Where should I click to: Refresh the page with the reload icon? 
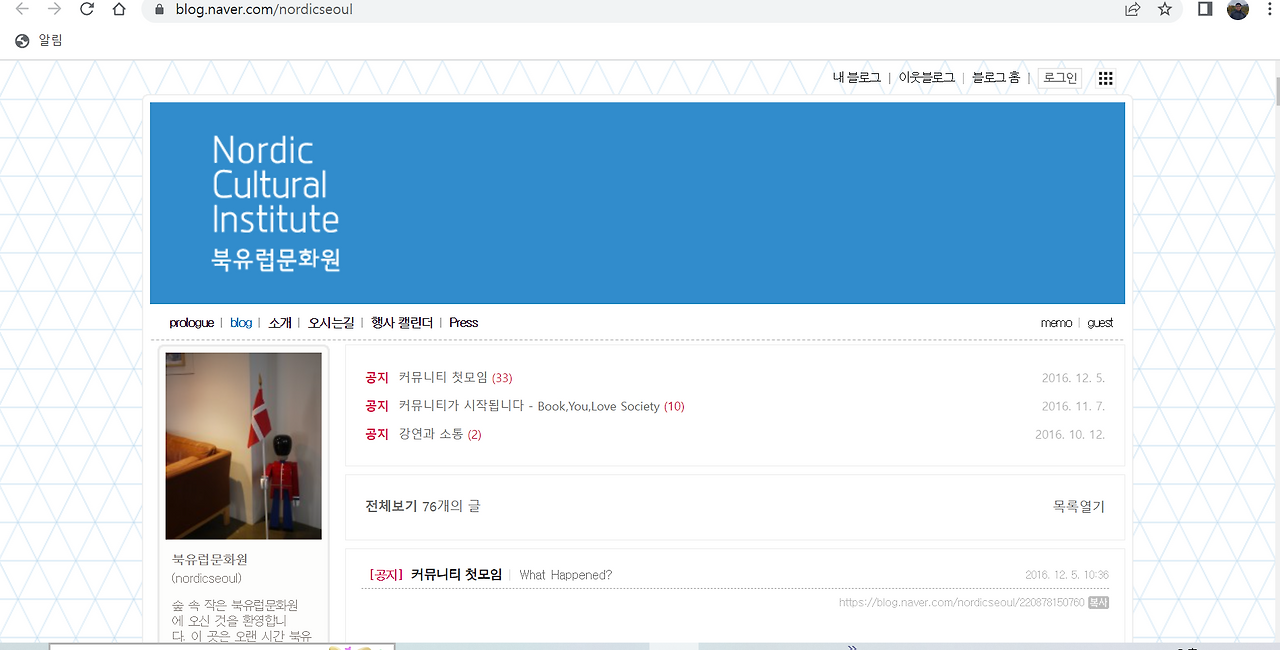pos(86,10)
